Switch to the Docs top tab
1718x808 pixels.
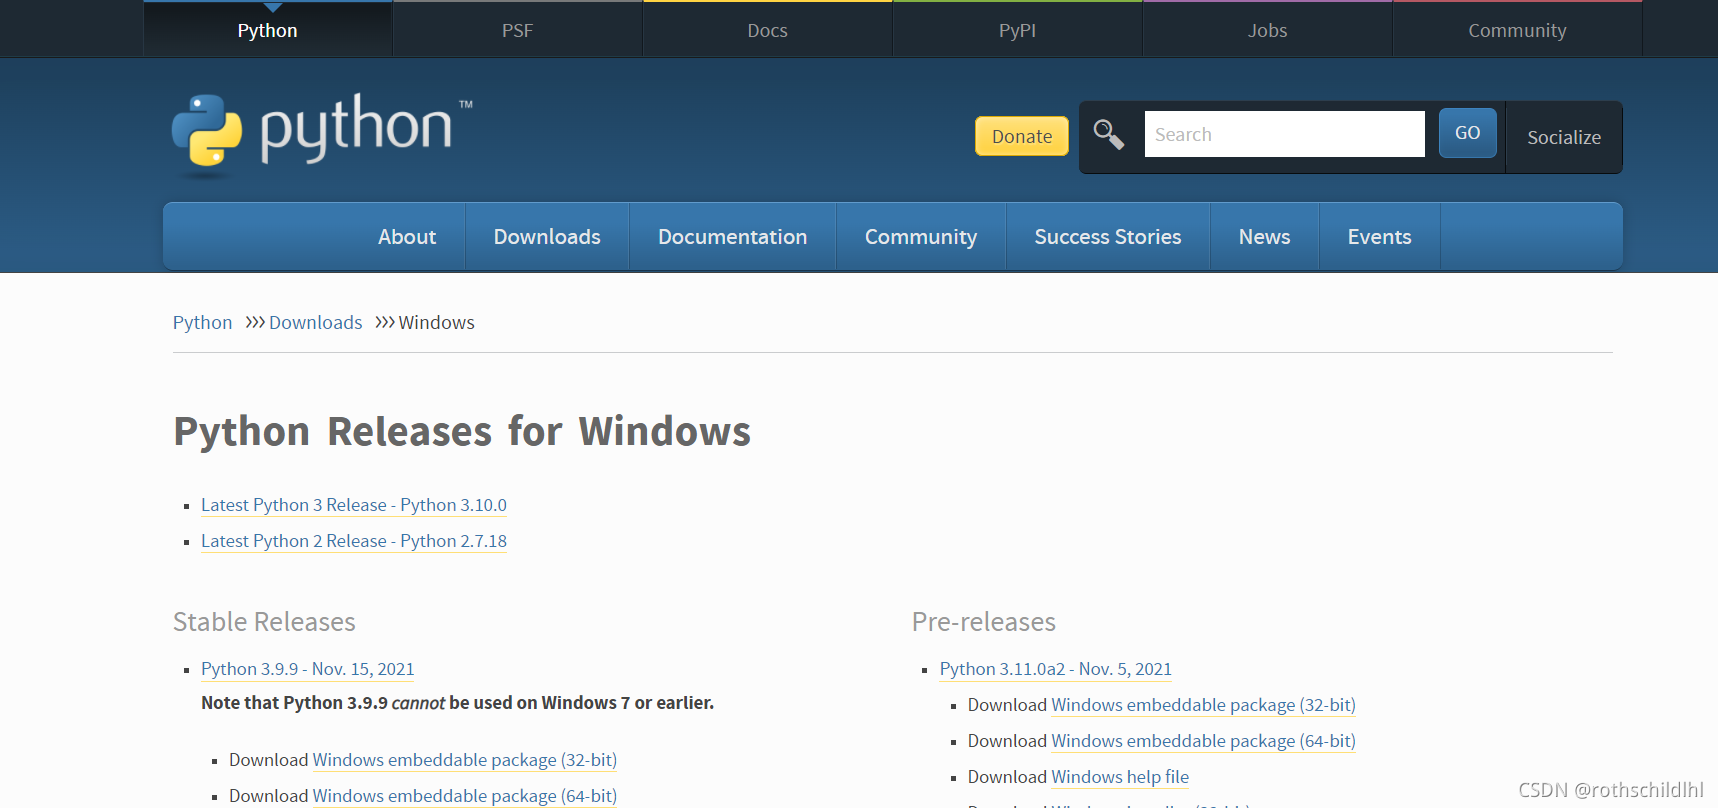click(767, 30)
